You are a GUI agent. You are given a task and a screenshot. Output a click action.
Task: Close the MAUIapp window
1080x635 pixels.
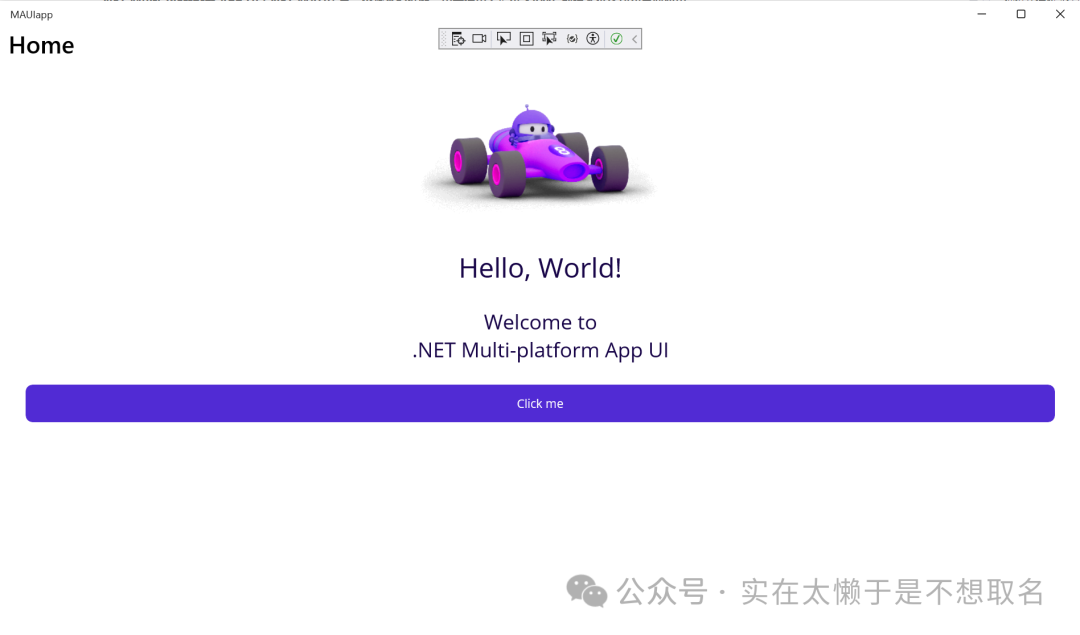tap(1060, 14)
